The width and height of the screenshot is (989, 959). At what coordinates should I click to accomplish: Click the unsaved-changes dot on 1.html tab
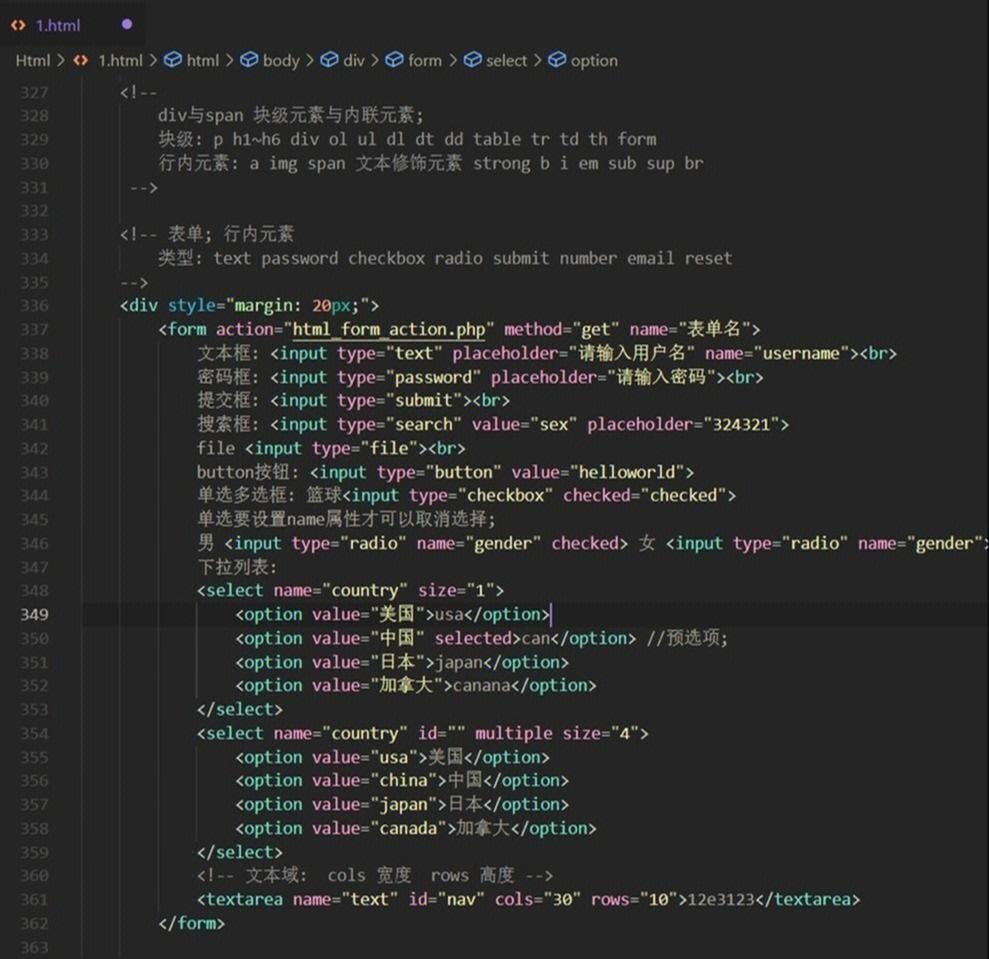click(127, 25)
